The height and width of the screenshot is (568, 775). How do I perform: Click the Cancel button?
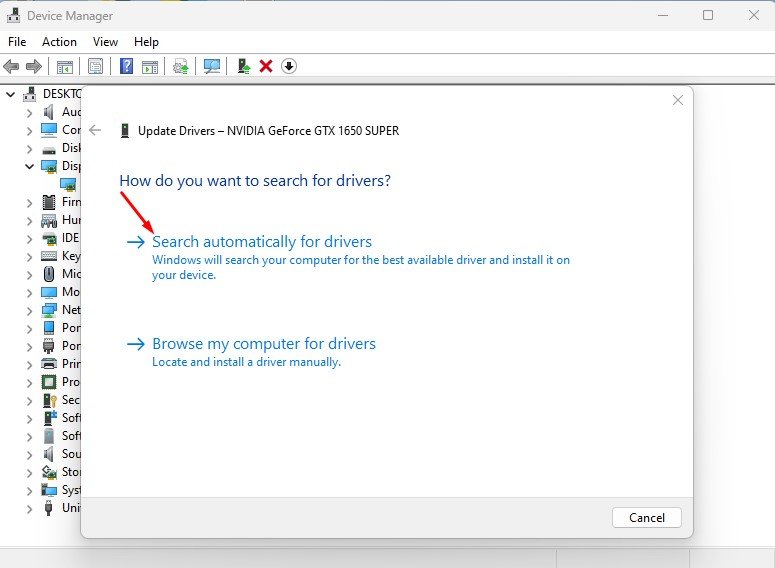(646, 518)
